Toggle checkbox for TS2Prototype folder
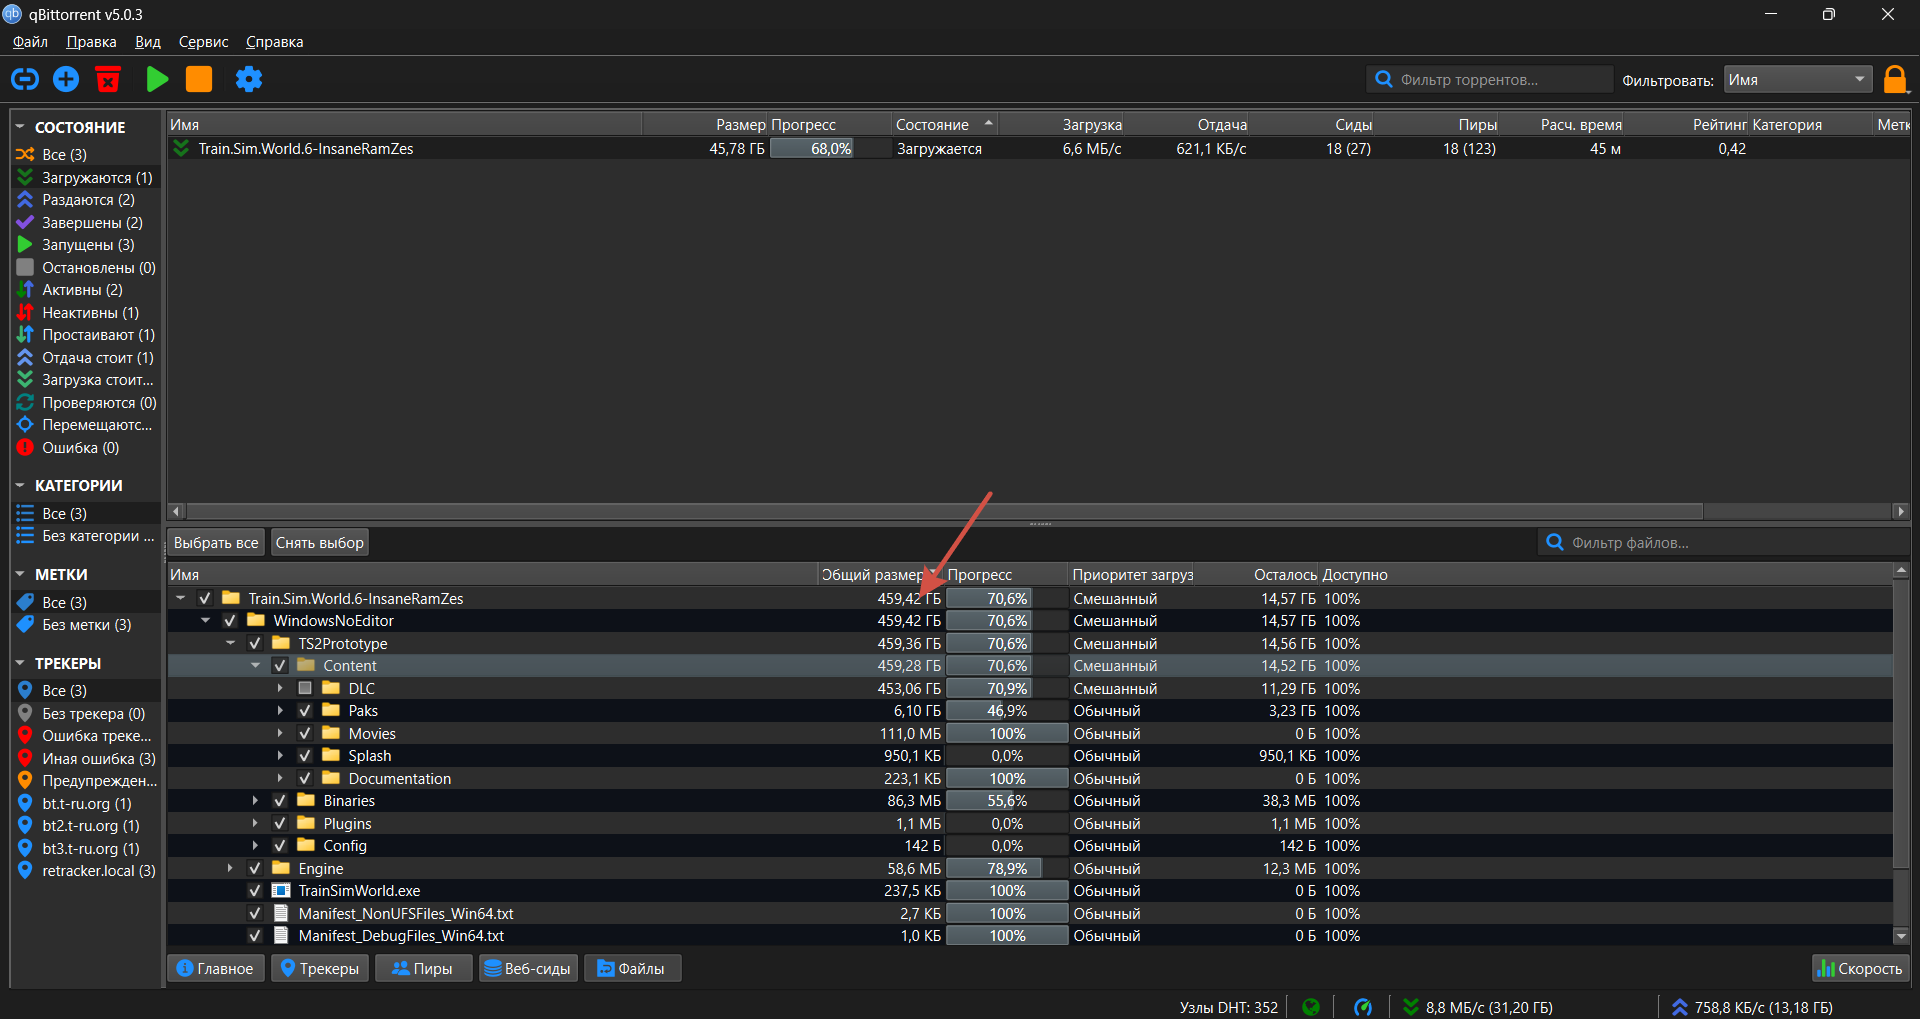This screenshot has width=1920, height=1019. click(x=255, y=644)
